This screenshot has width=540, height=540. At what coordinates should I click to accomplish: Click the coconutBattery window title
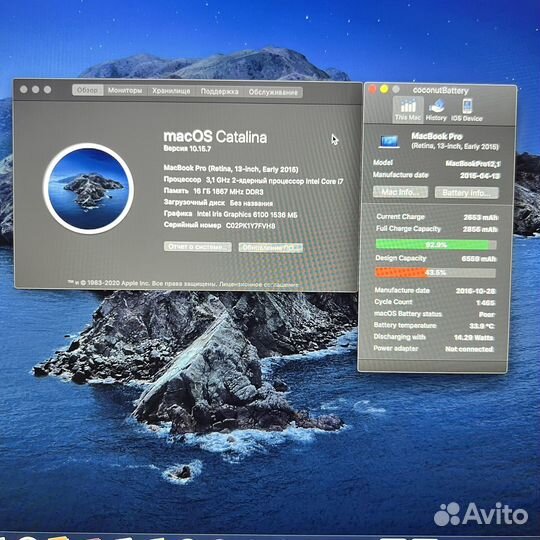tap(440, 91)
